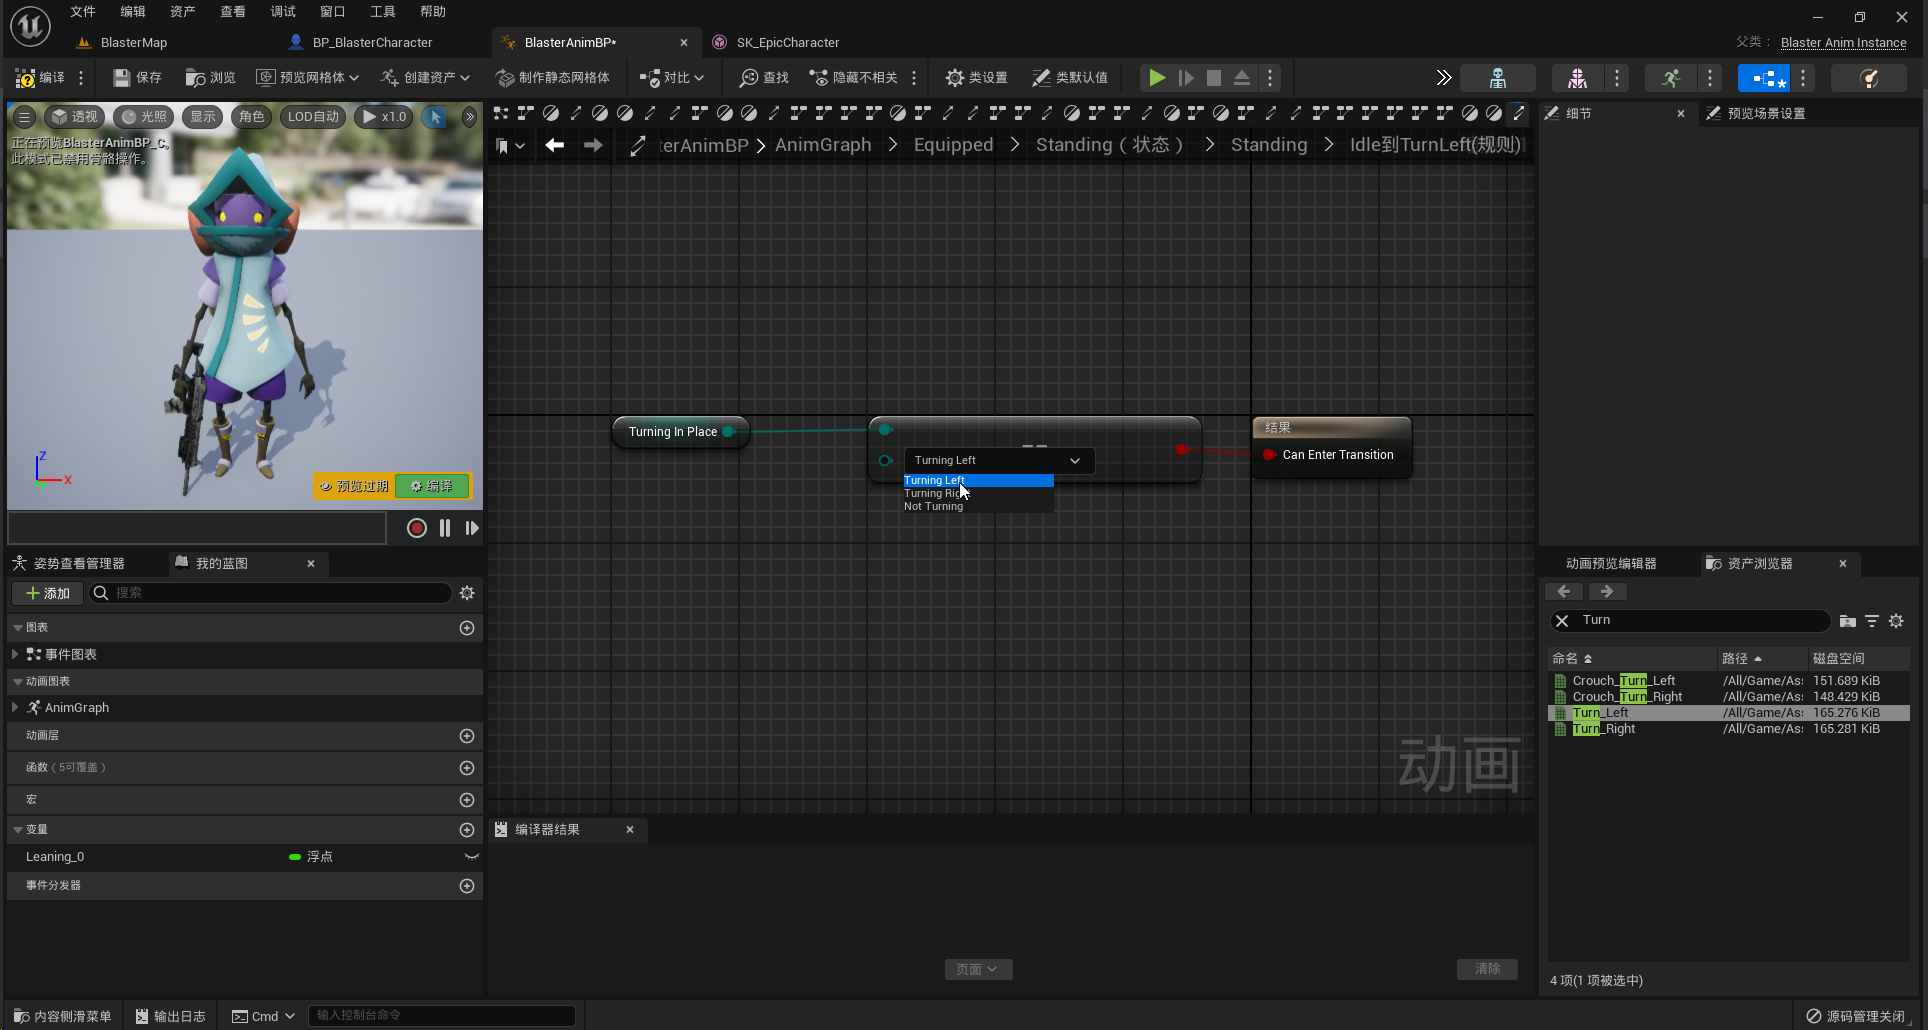This screenshot has width=1928, height=1030.
Task: Open 预览网格体 dropdown
Action: click(307, 77)
